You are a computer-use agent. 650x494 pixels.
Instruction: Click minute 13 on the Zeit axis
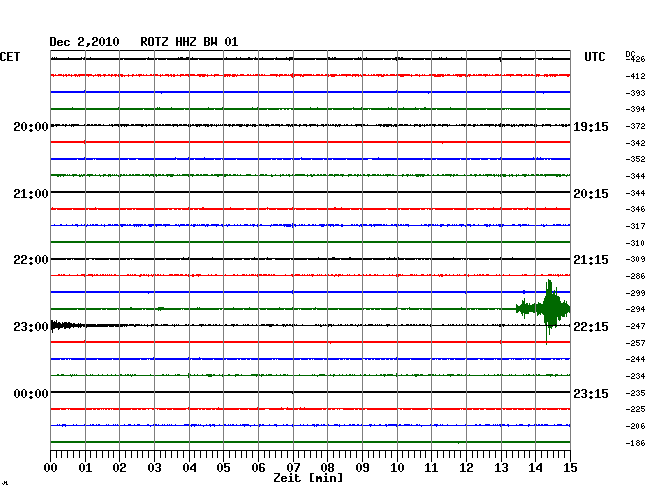pos(501,468)
